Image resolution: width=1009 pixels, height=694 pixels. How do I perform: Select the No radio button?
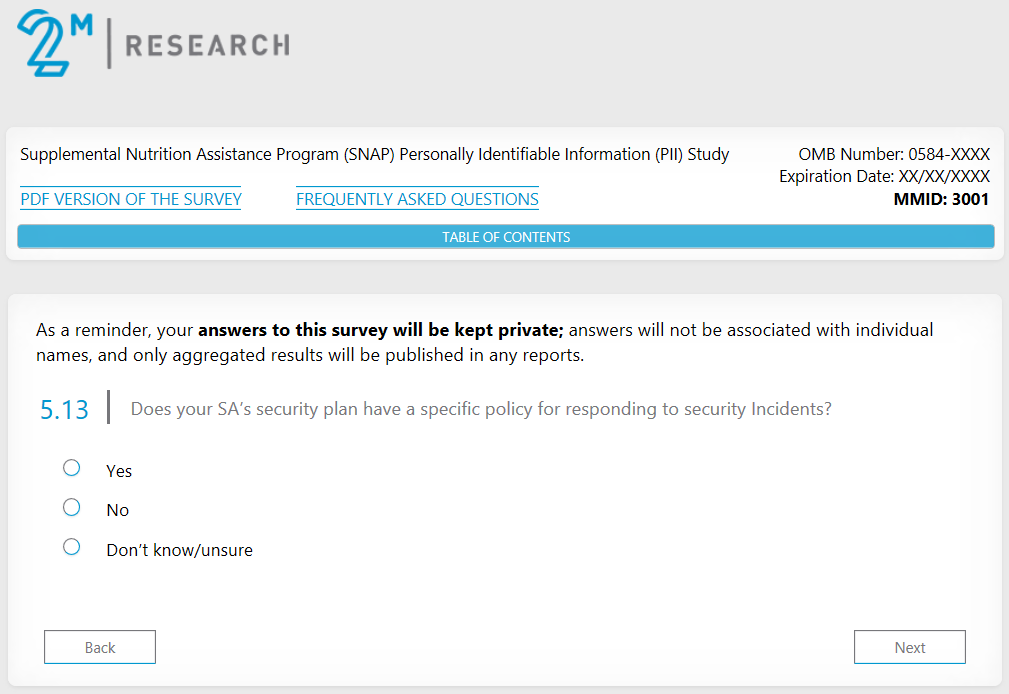71,507
